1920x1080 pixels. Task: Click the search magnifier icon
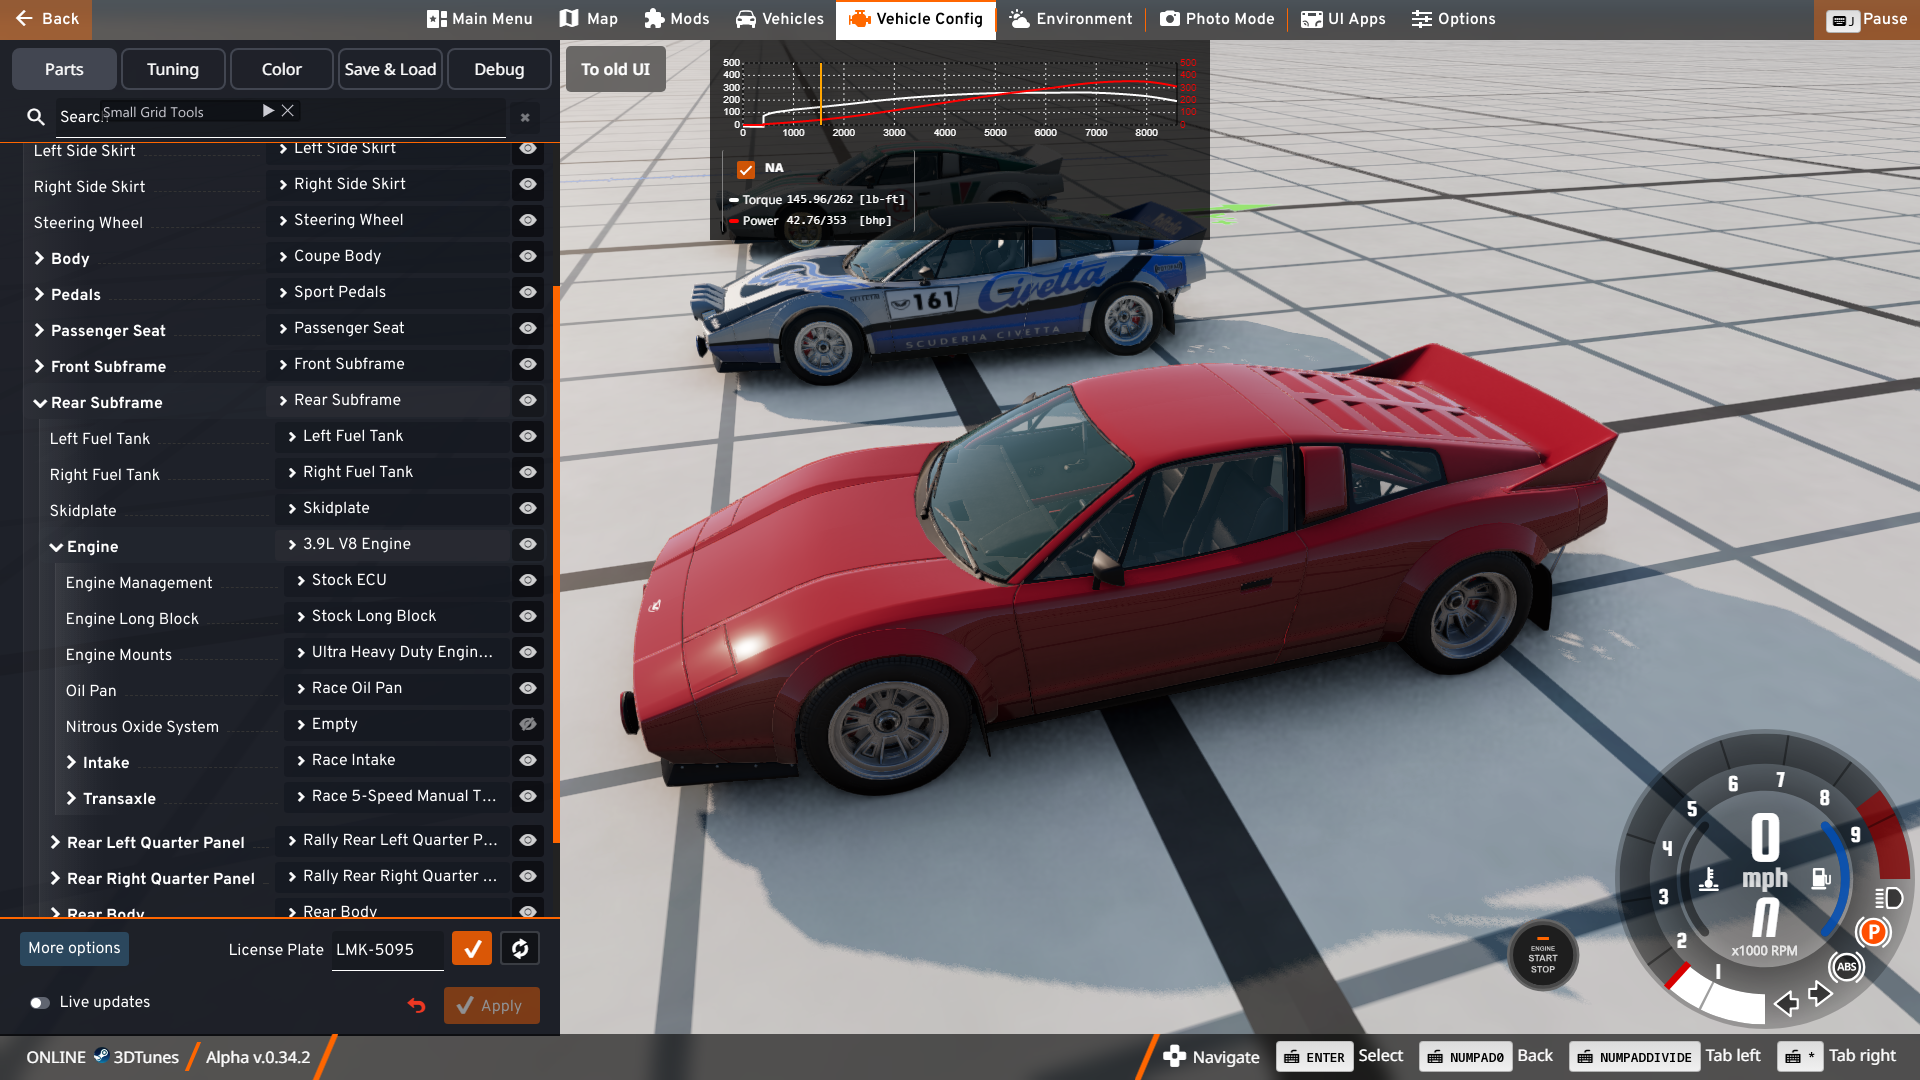click(36, 117)
